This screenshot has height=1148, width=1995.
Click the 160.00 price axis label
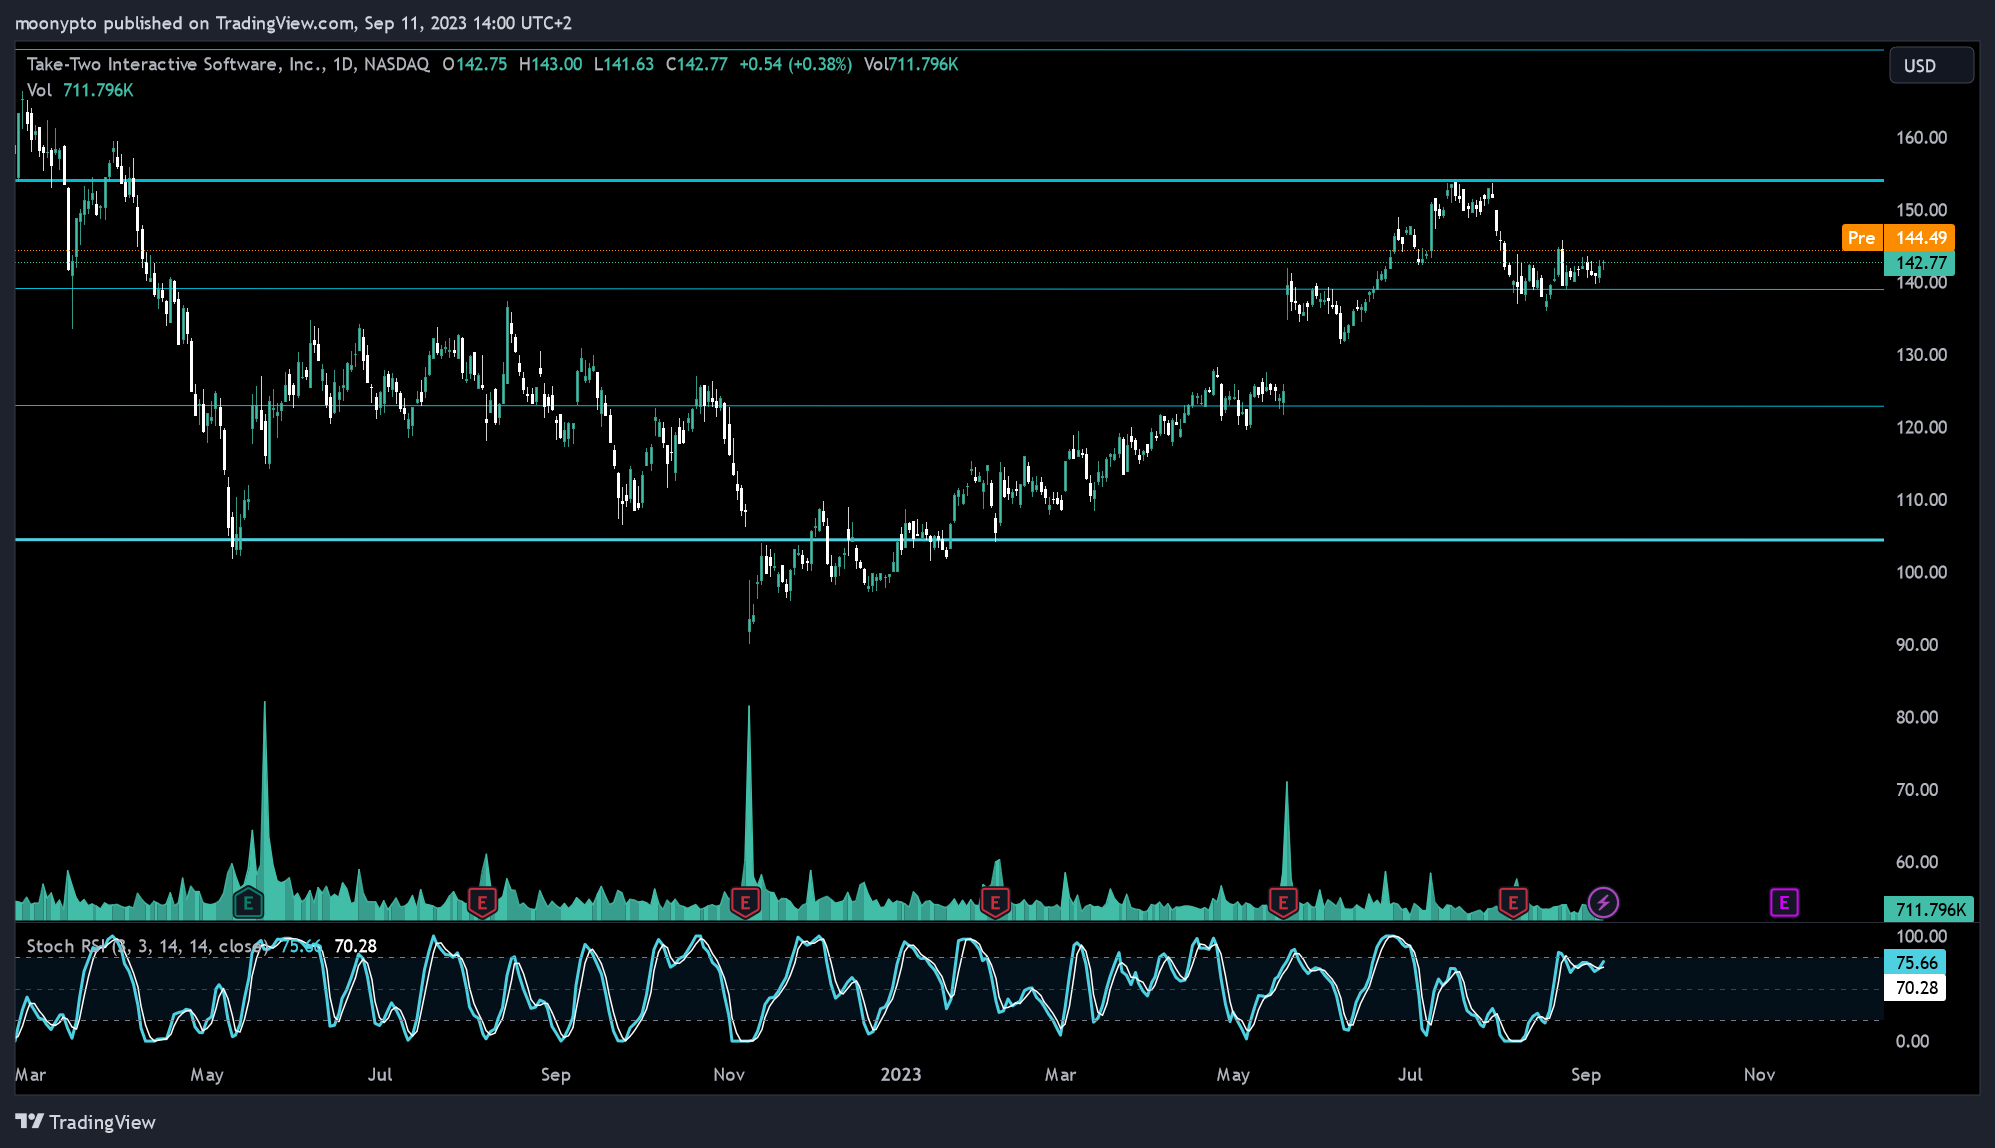[1921, 138]
